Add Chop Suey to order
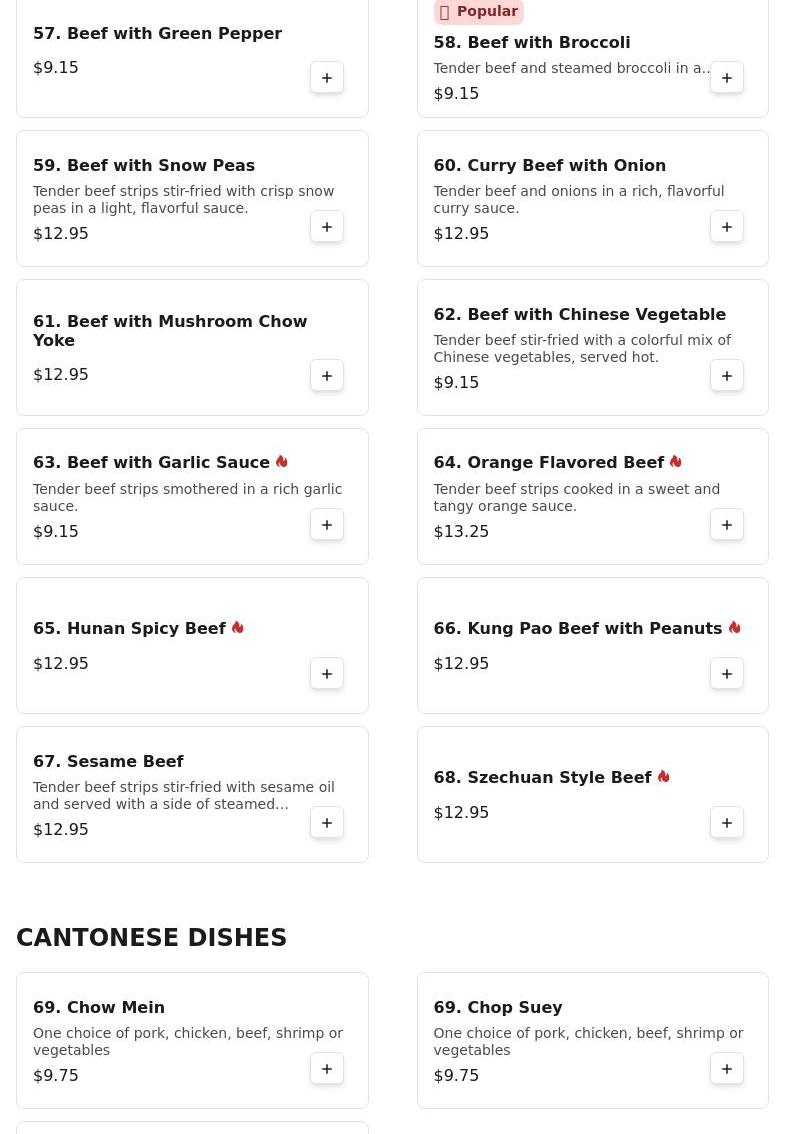 (x=727, y=1069)
